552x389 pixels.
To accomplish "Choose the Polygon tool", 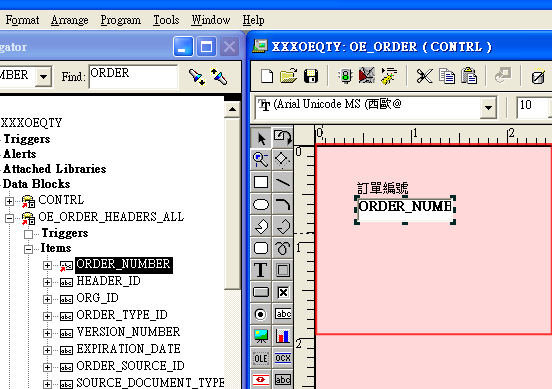I will 261,226.
